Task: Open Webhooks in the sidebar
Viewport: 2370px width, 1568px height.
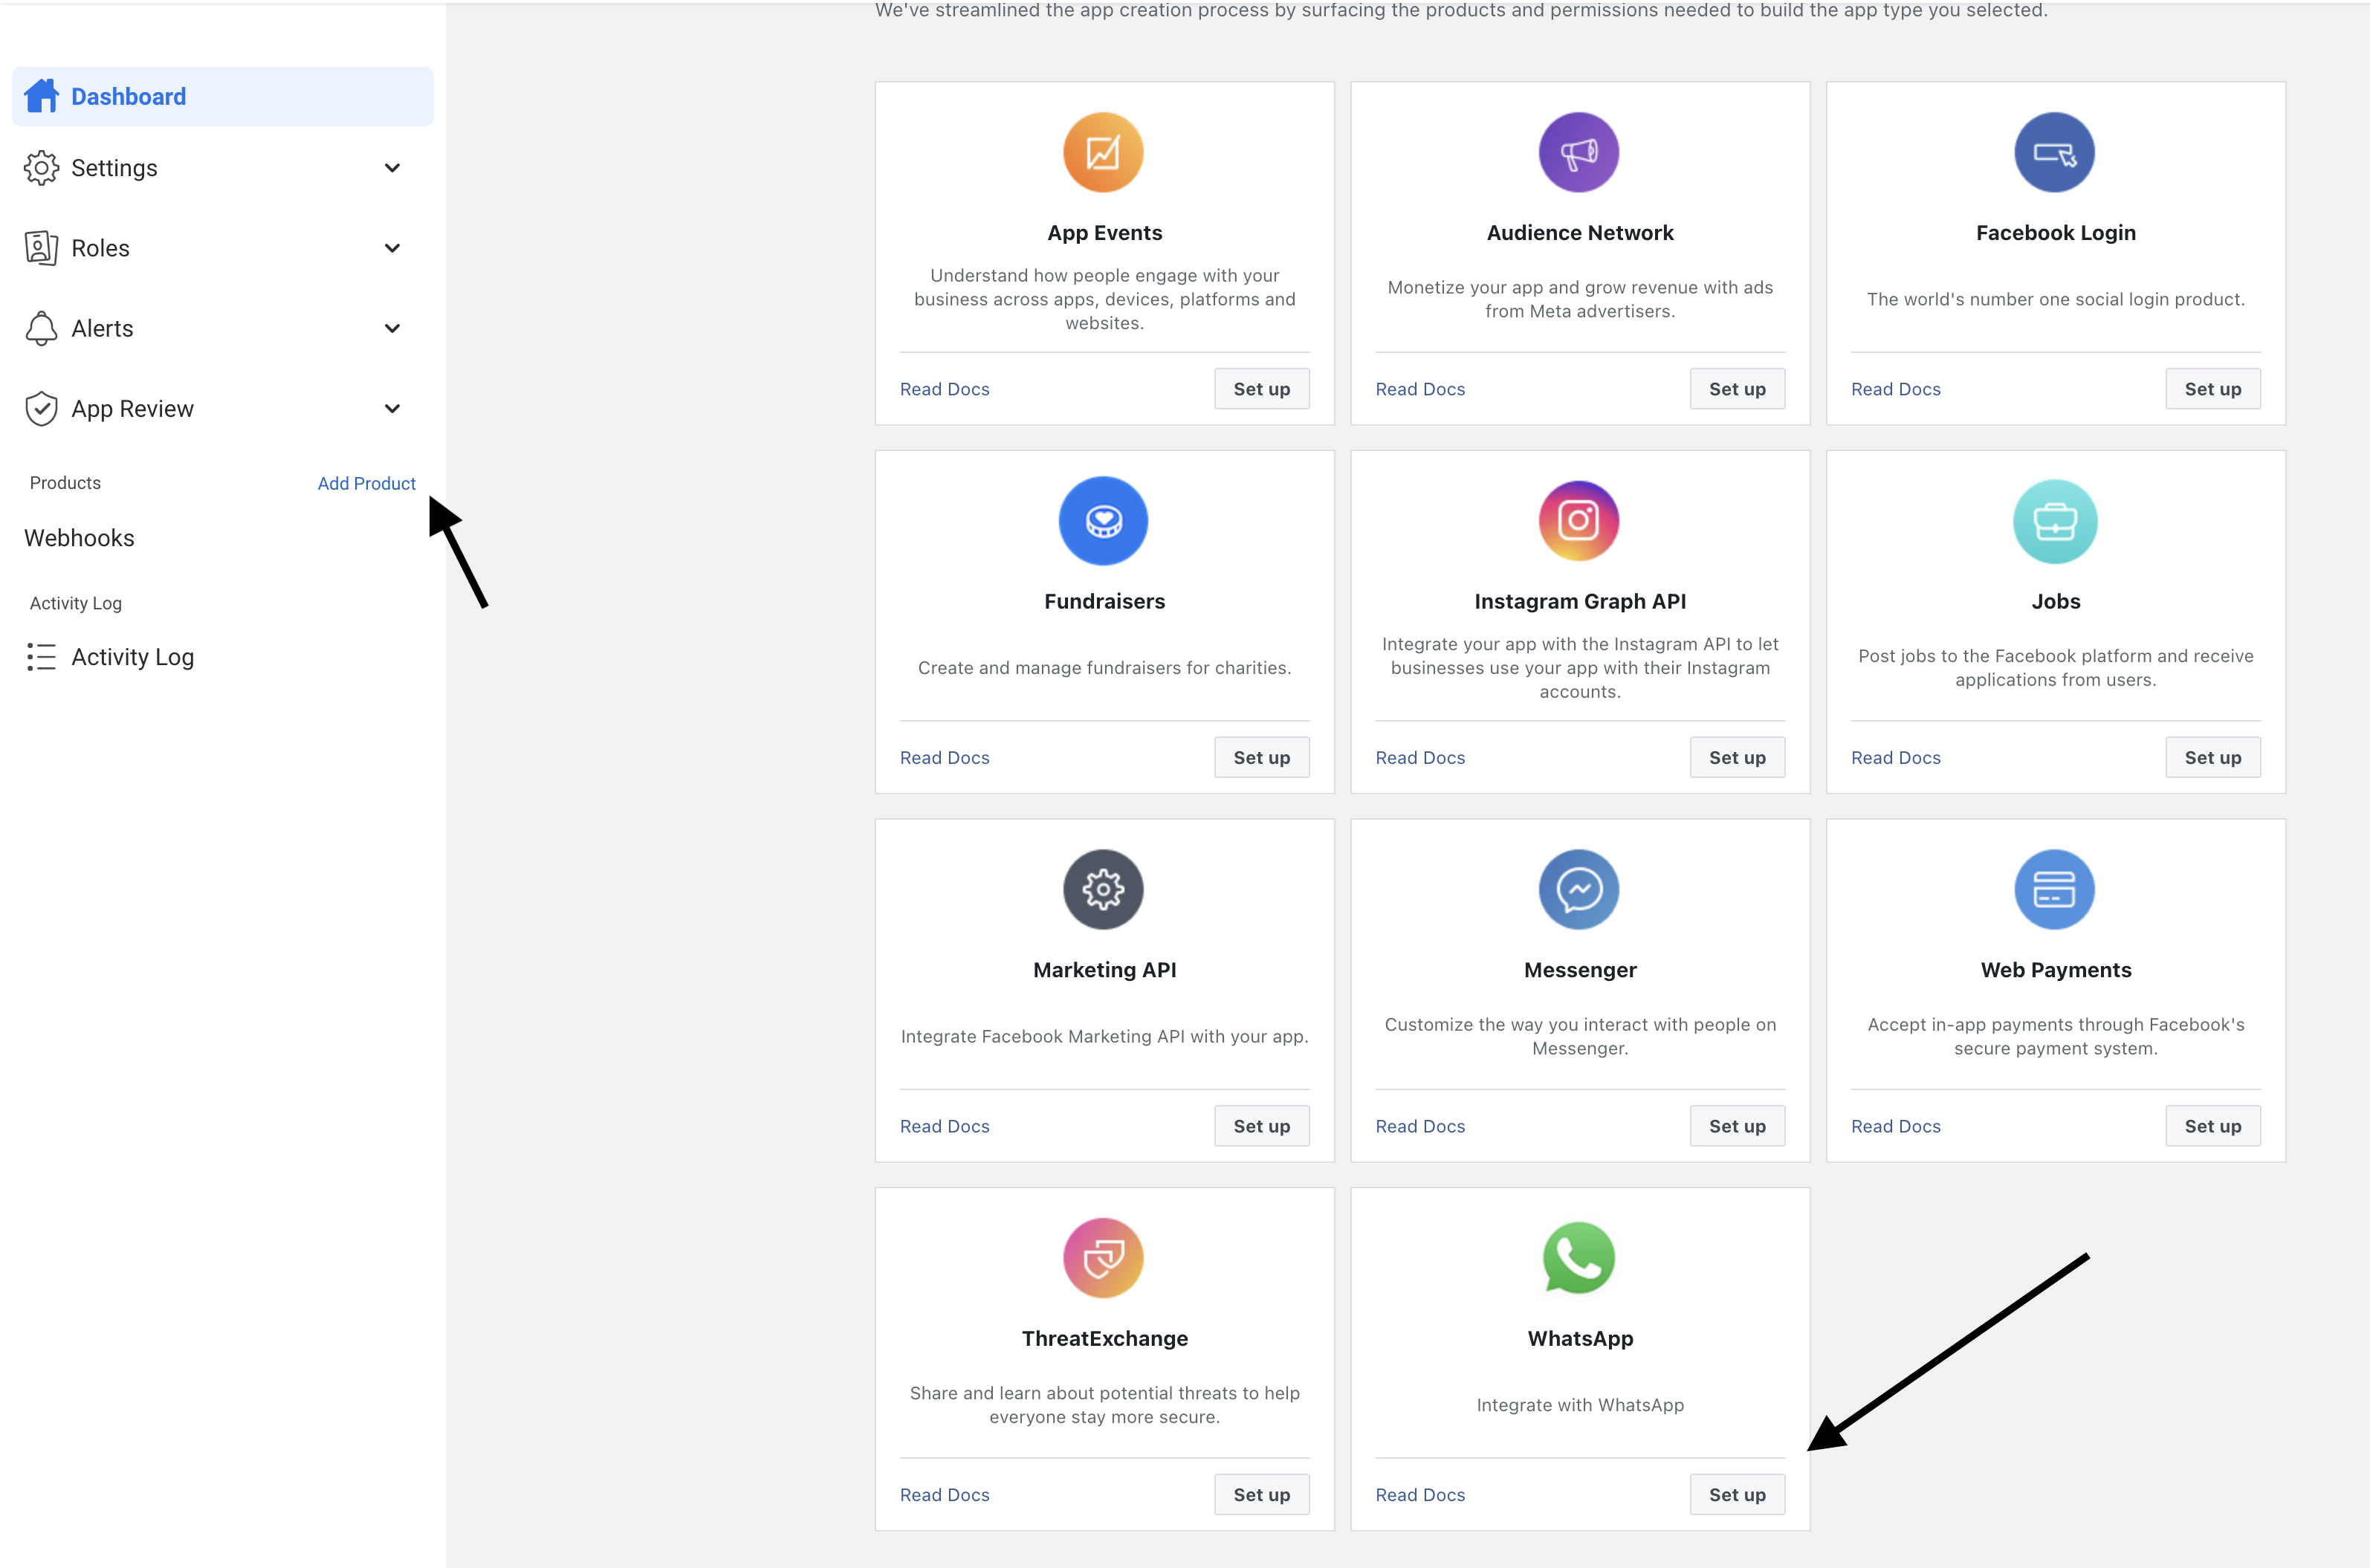Action: click(x=79, y=538)
